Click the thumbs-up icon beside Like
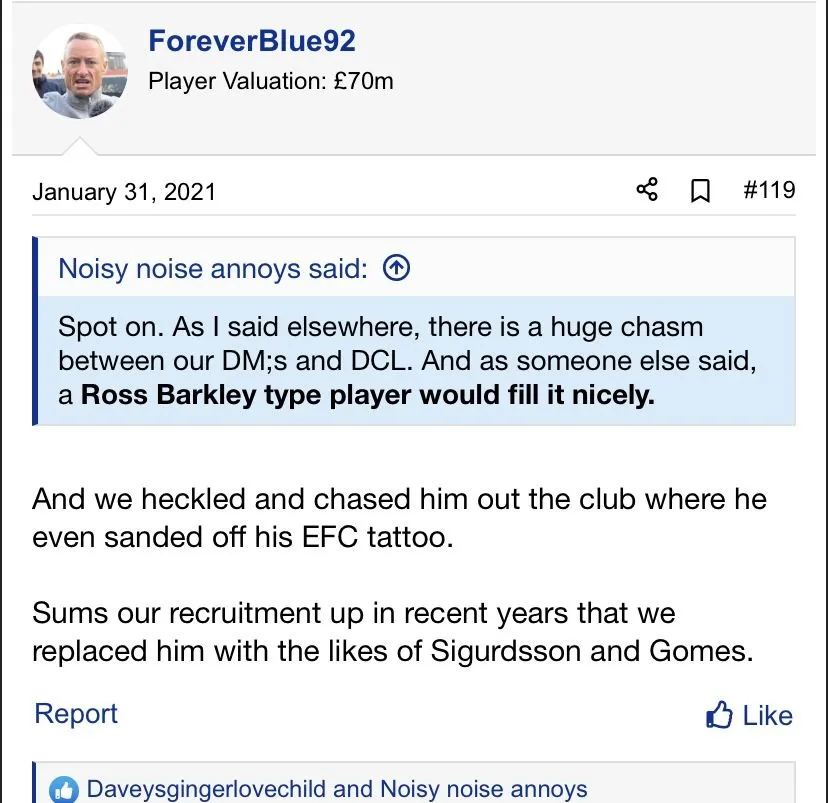 pyautogui.click(x=719, y=715)
